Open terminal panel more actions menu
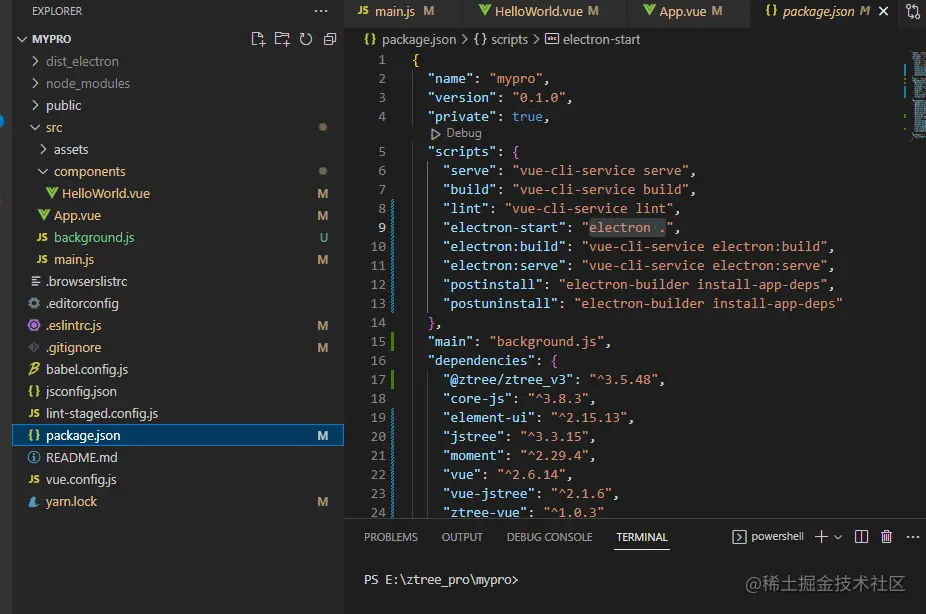 tap(913, 537)
